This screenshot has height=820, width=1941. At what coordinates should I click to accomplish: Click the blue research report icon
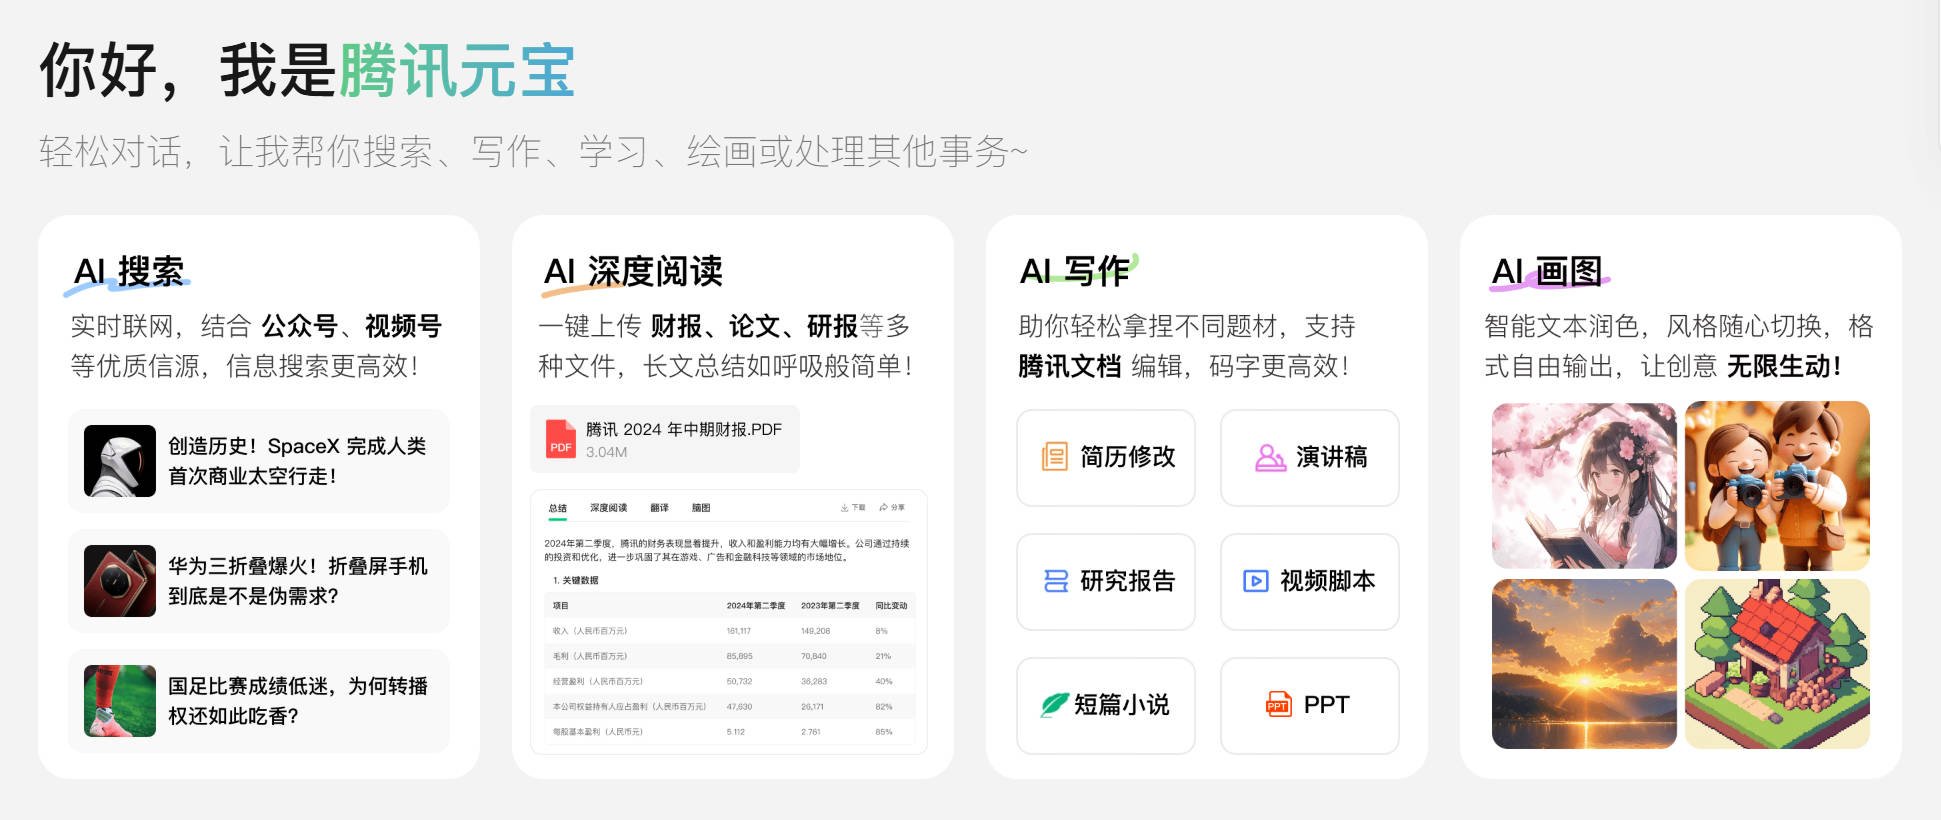[x=1056, y=581]
